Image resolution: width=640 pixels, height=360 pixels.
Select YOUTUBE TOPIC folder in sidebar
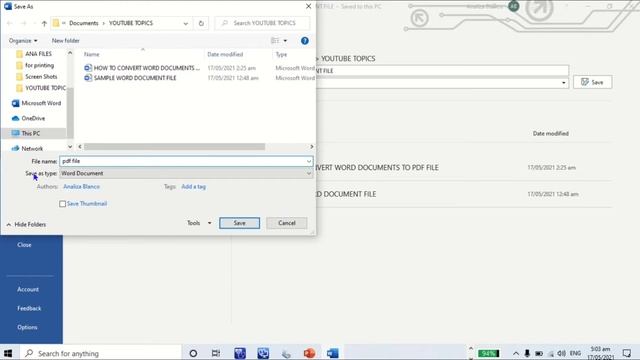[x=41, y=88]
